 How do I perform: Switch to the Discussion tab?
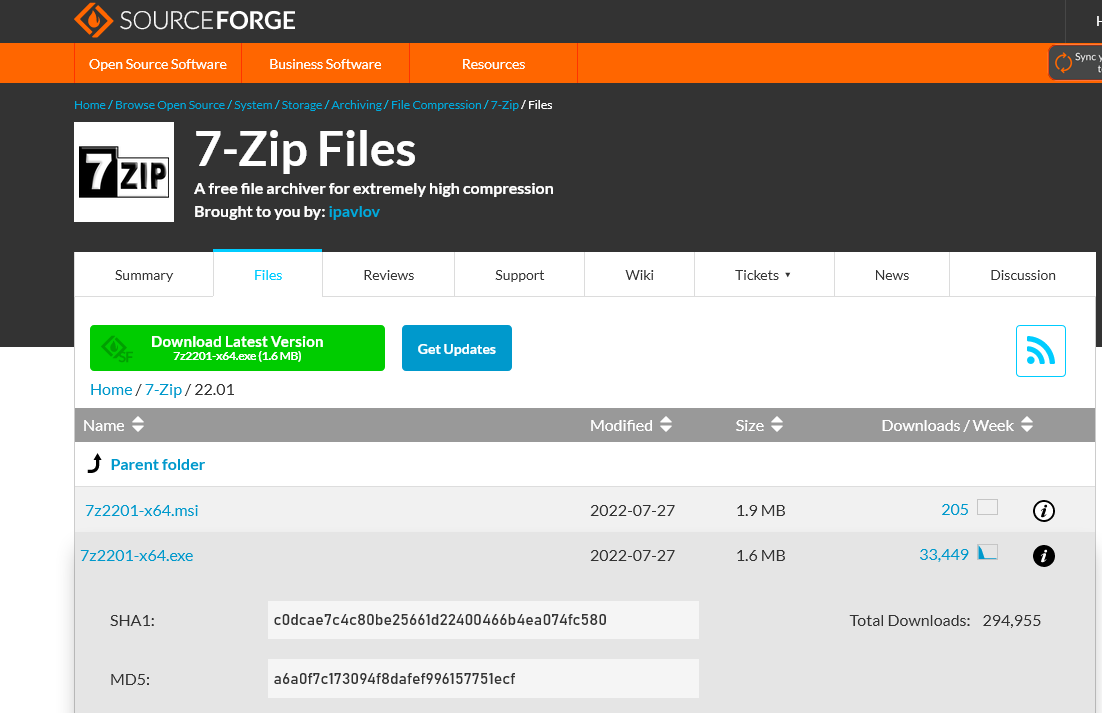1023,275
